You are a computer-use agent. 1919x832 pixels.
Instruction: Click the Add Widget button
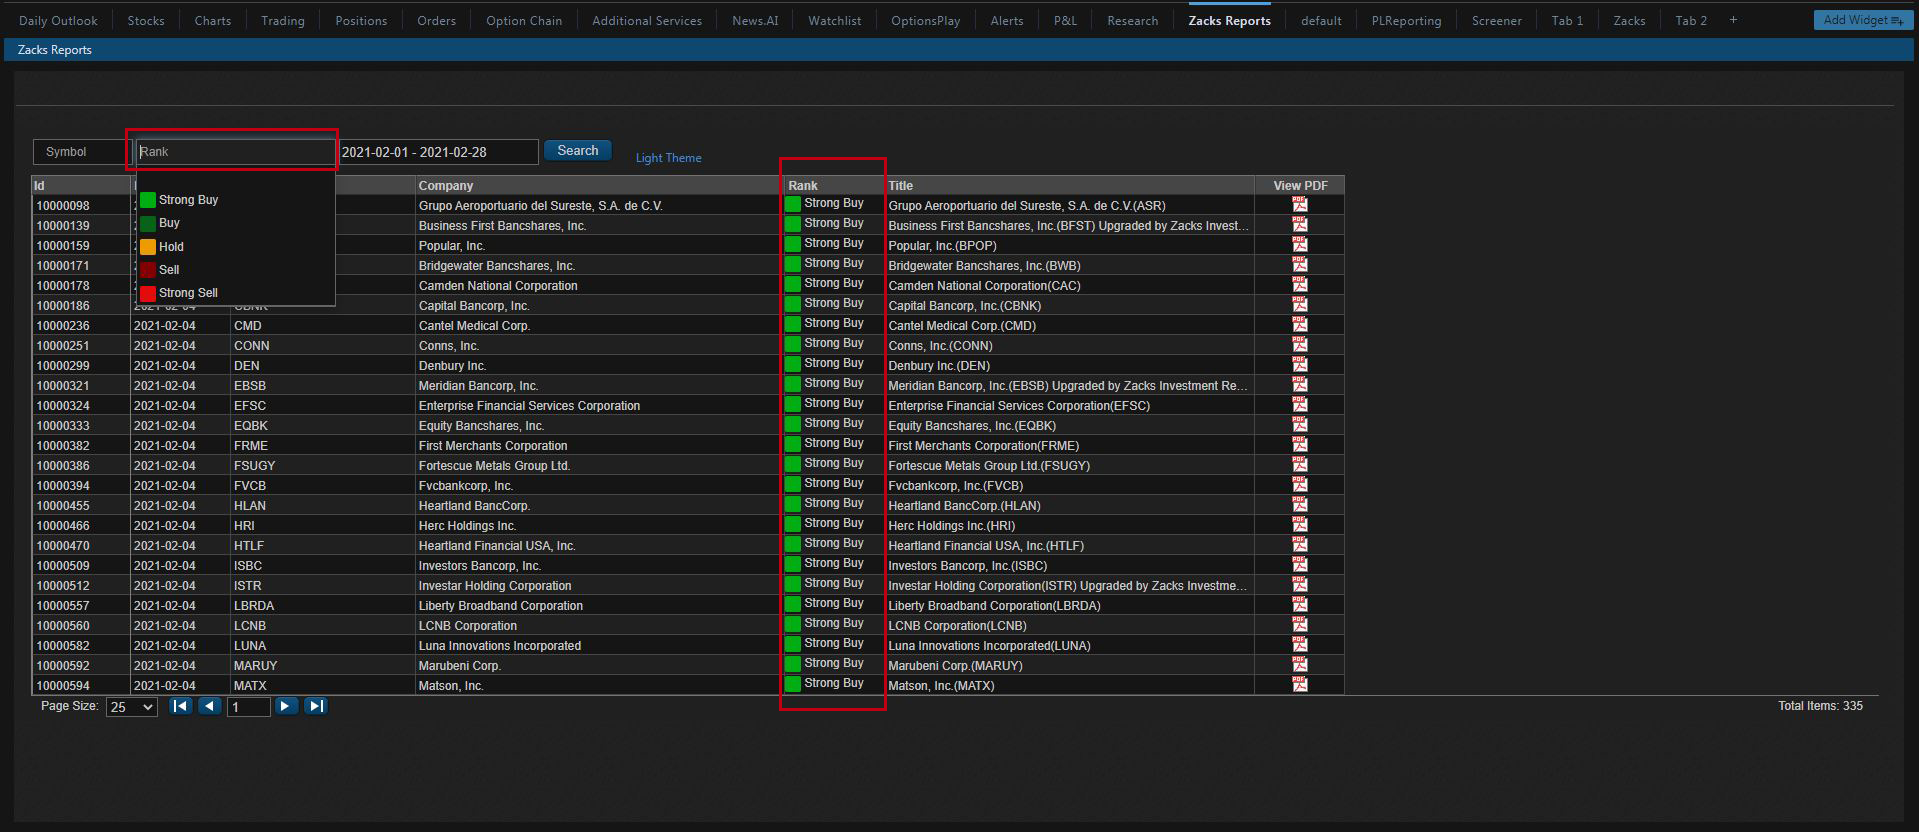(x=1862, y=20)
